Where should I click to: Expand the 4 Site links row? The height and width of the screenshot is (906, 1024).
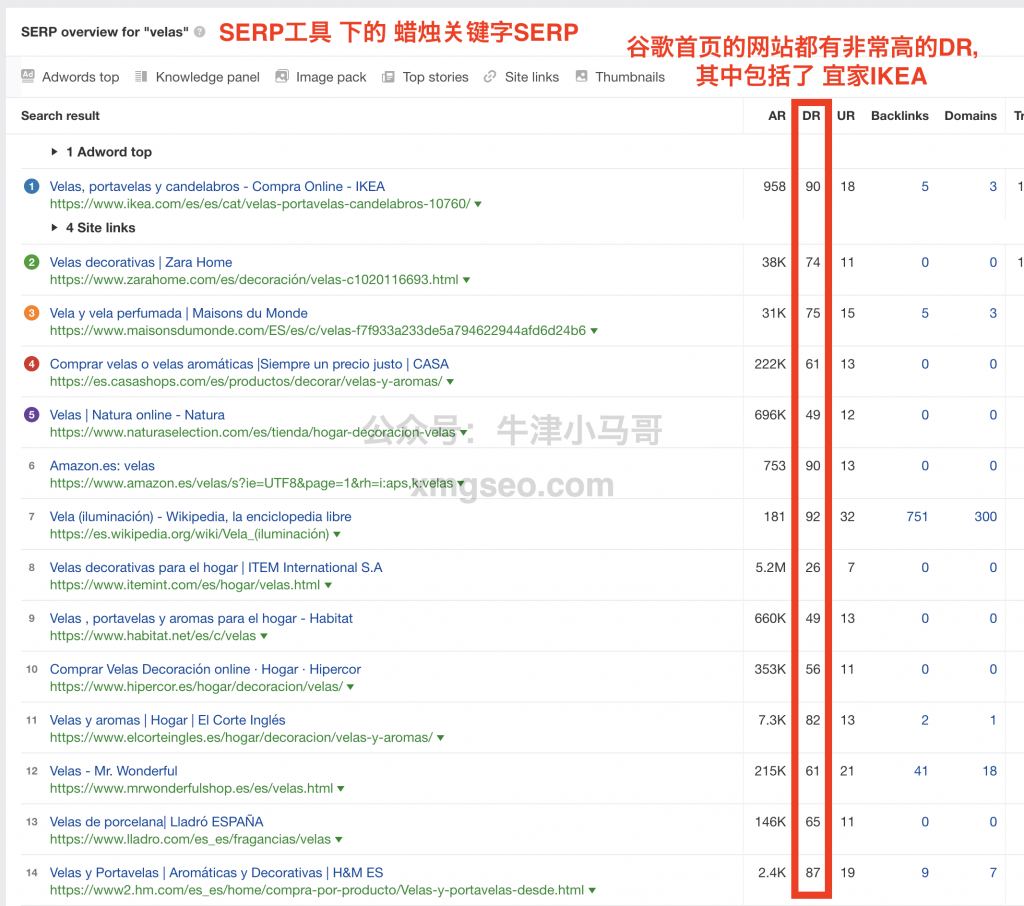tap(54, 227)
